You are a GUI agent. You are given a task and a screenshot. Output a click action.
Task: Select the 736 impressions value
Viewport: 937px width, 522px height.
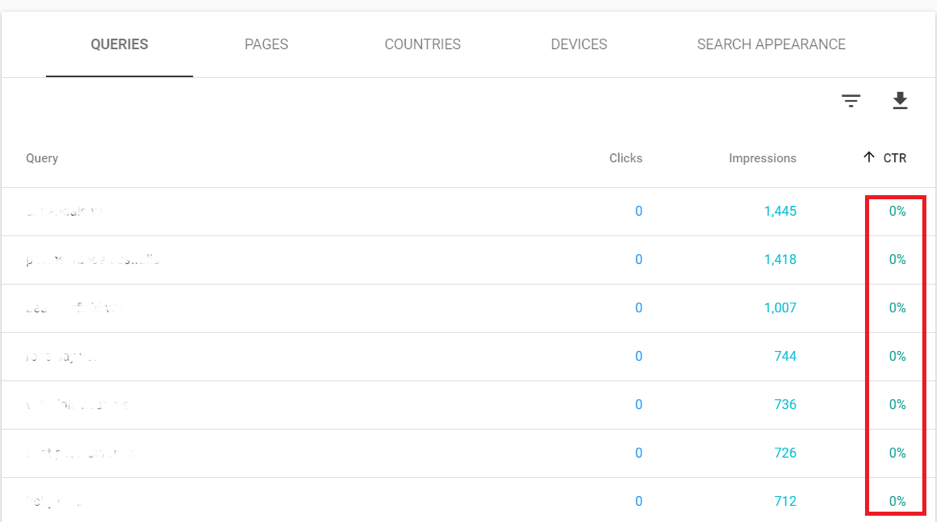coord(784,405)
